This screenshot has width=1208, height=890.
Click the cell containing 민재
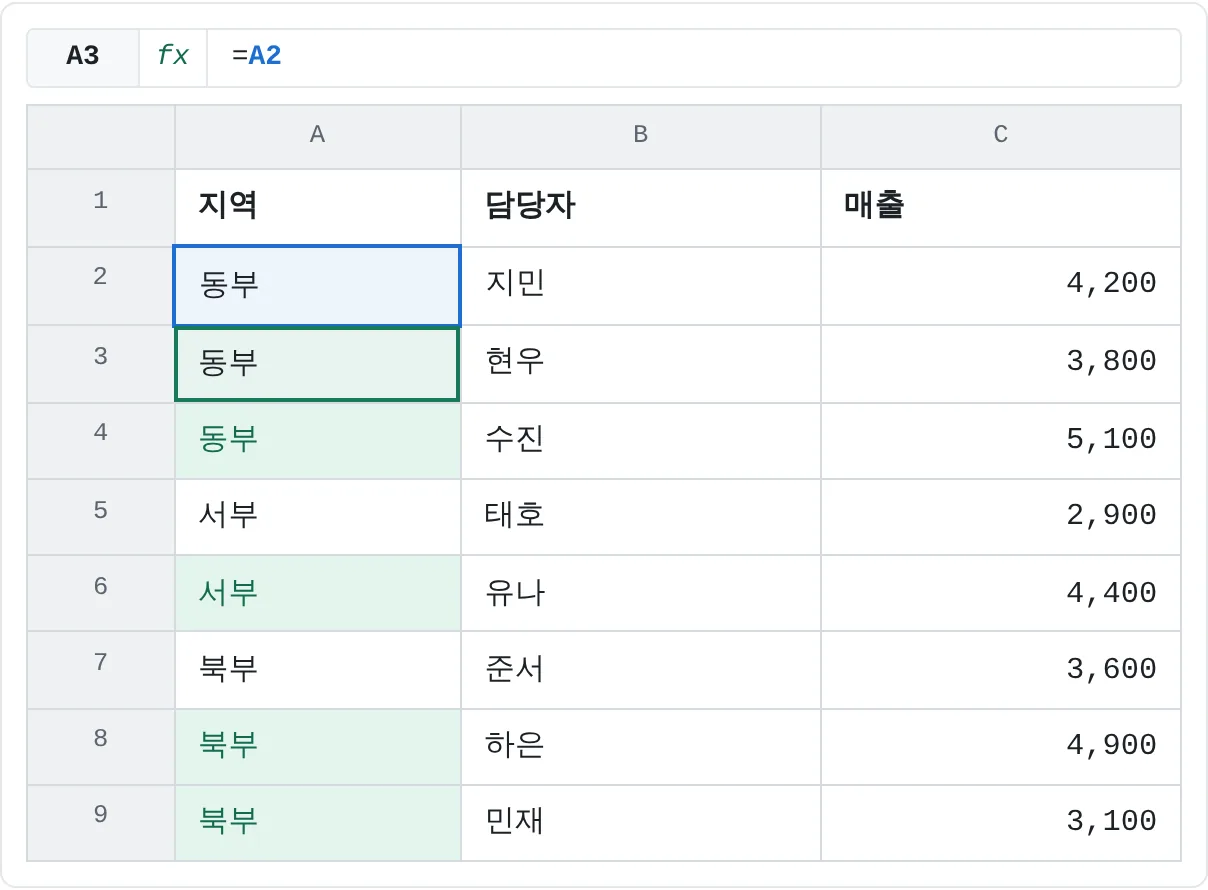click(x=641, y=822)
